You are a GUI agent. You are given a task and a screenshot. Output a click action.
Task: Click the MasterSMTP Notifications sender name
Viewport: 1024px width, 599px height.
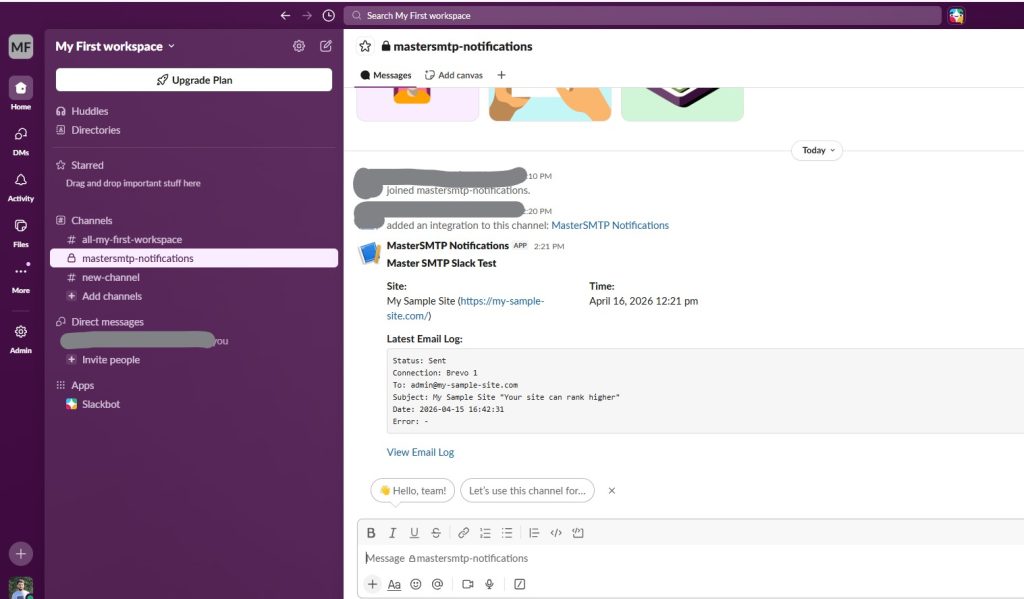(447, 246)
